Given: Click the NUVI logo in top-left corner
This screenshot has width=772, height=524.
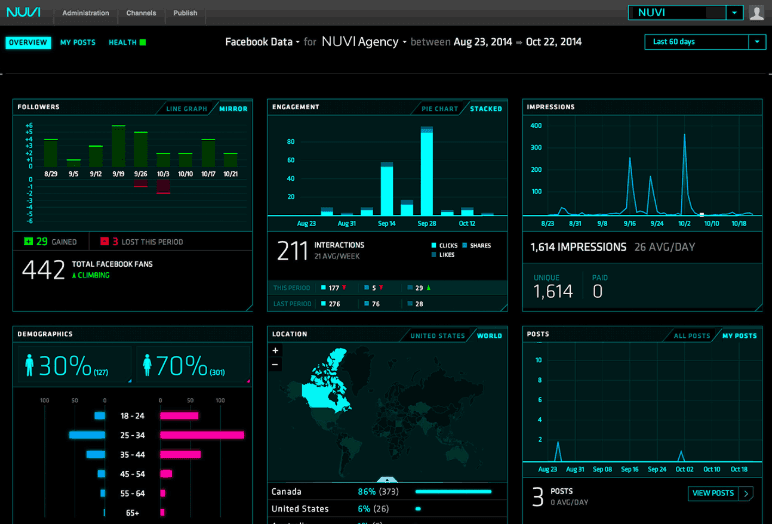Looking at the screenshot, I should (x=24, y=13).
